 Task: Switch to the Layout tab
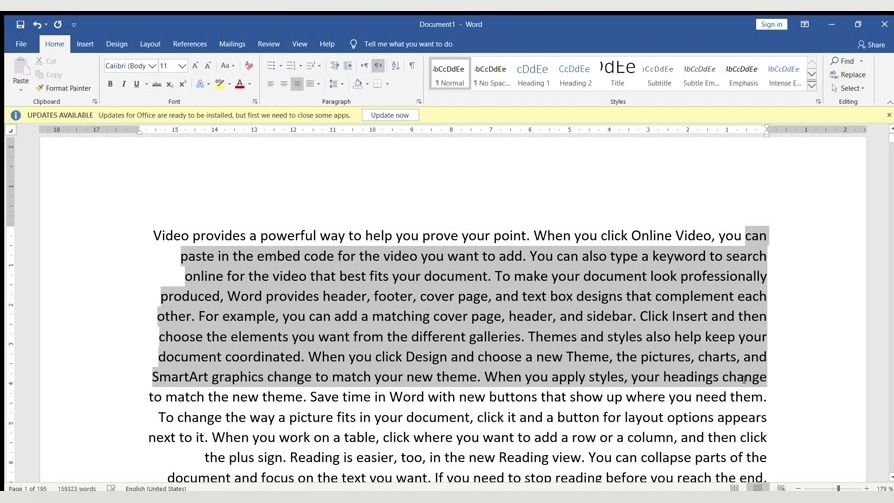coord(150,44)
